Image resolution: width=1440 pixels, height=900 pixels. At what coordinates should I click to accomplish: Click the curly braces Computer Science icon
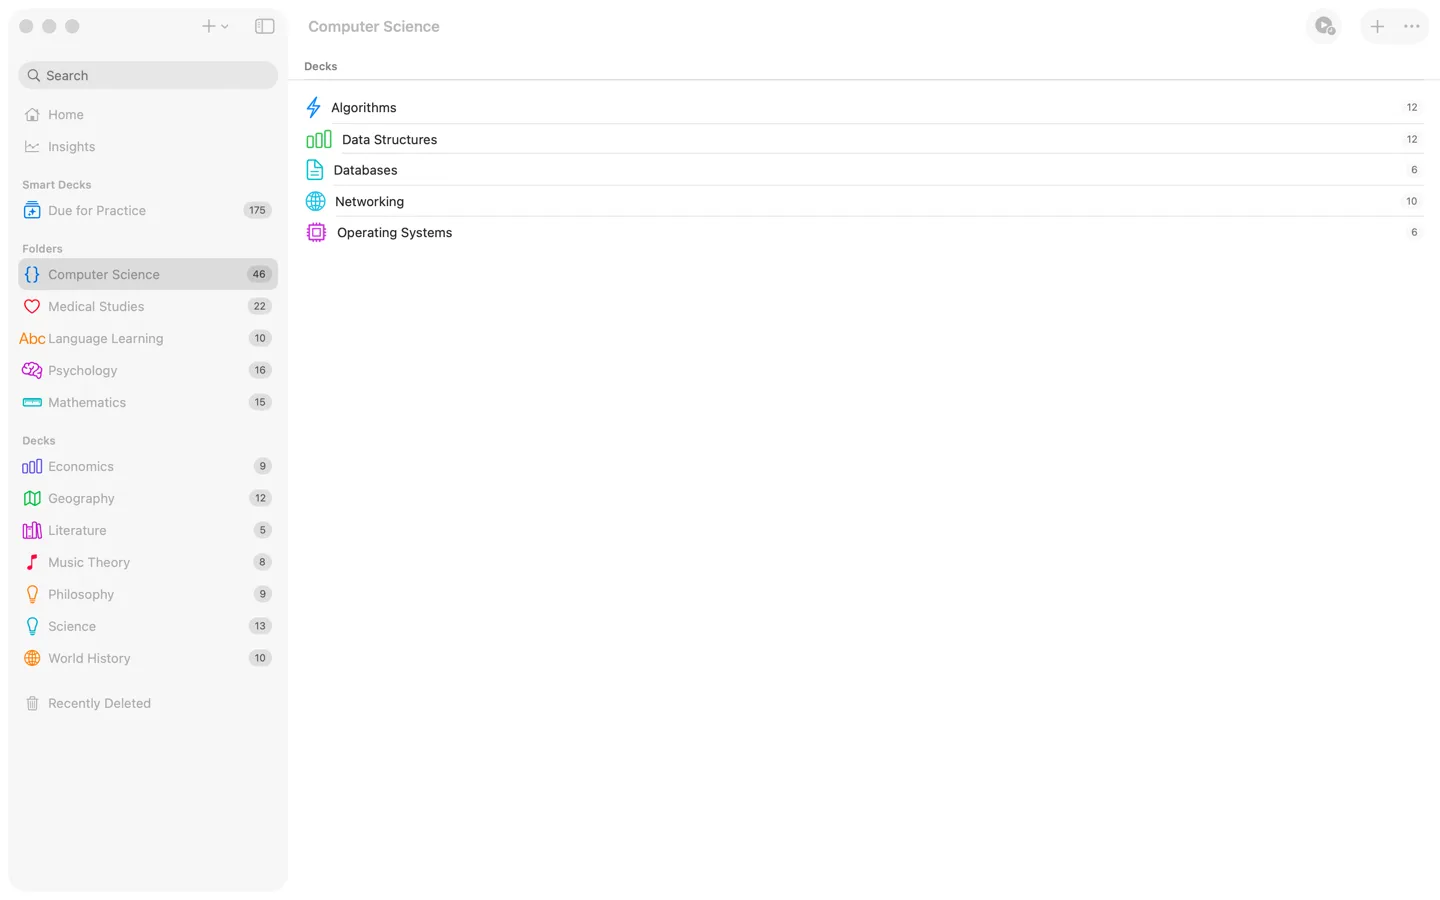pos(32,274)
